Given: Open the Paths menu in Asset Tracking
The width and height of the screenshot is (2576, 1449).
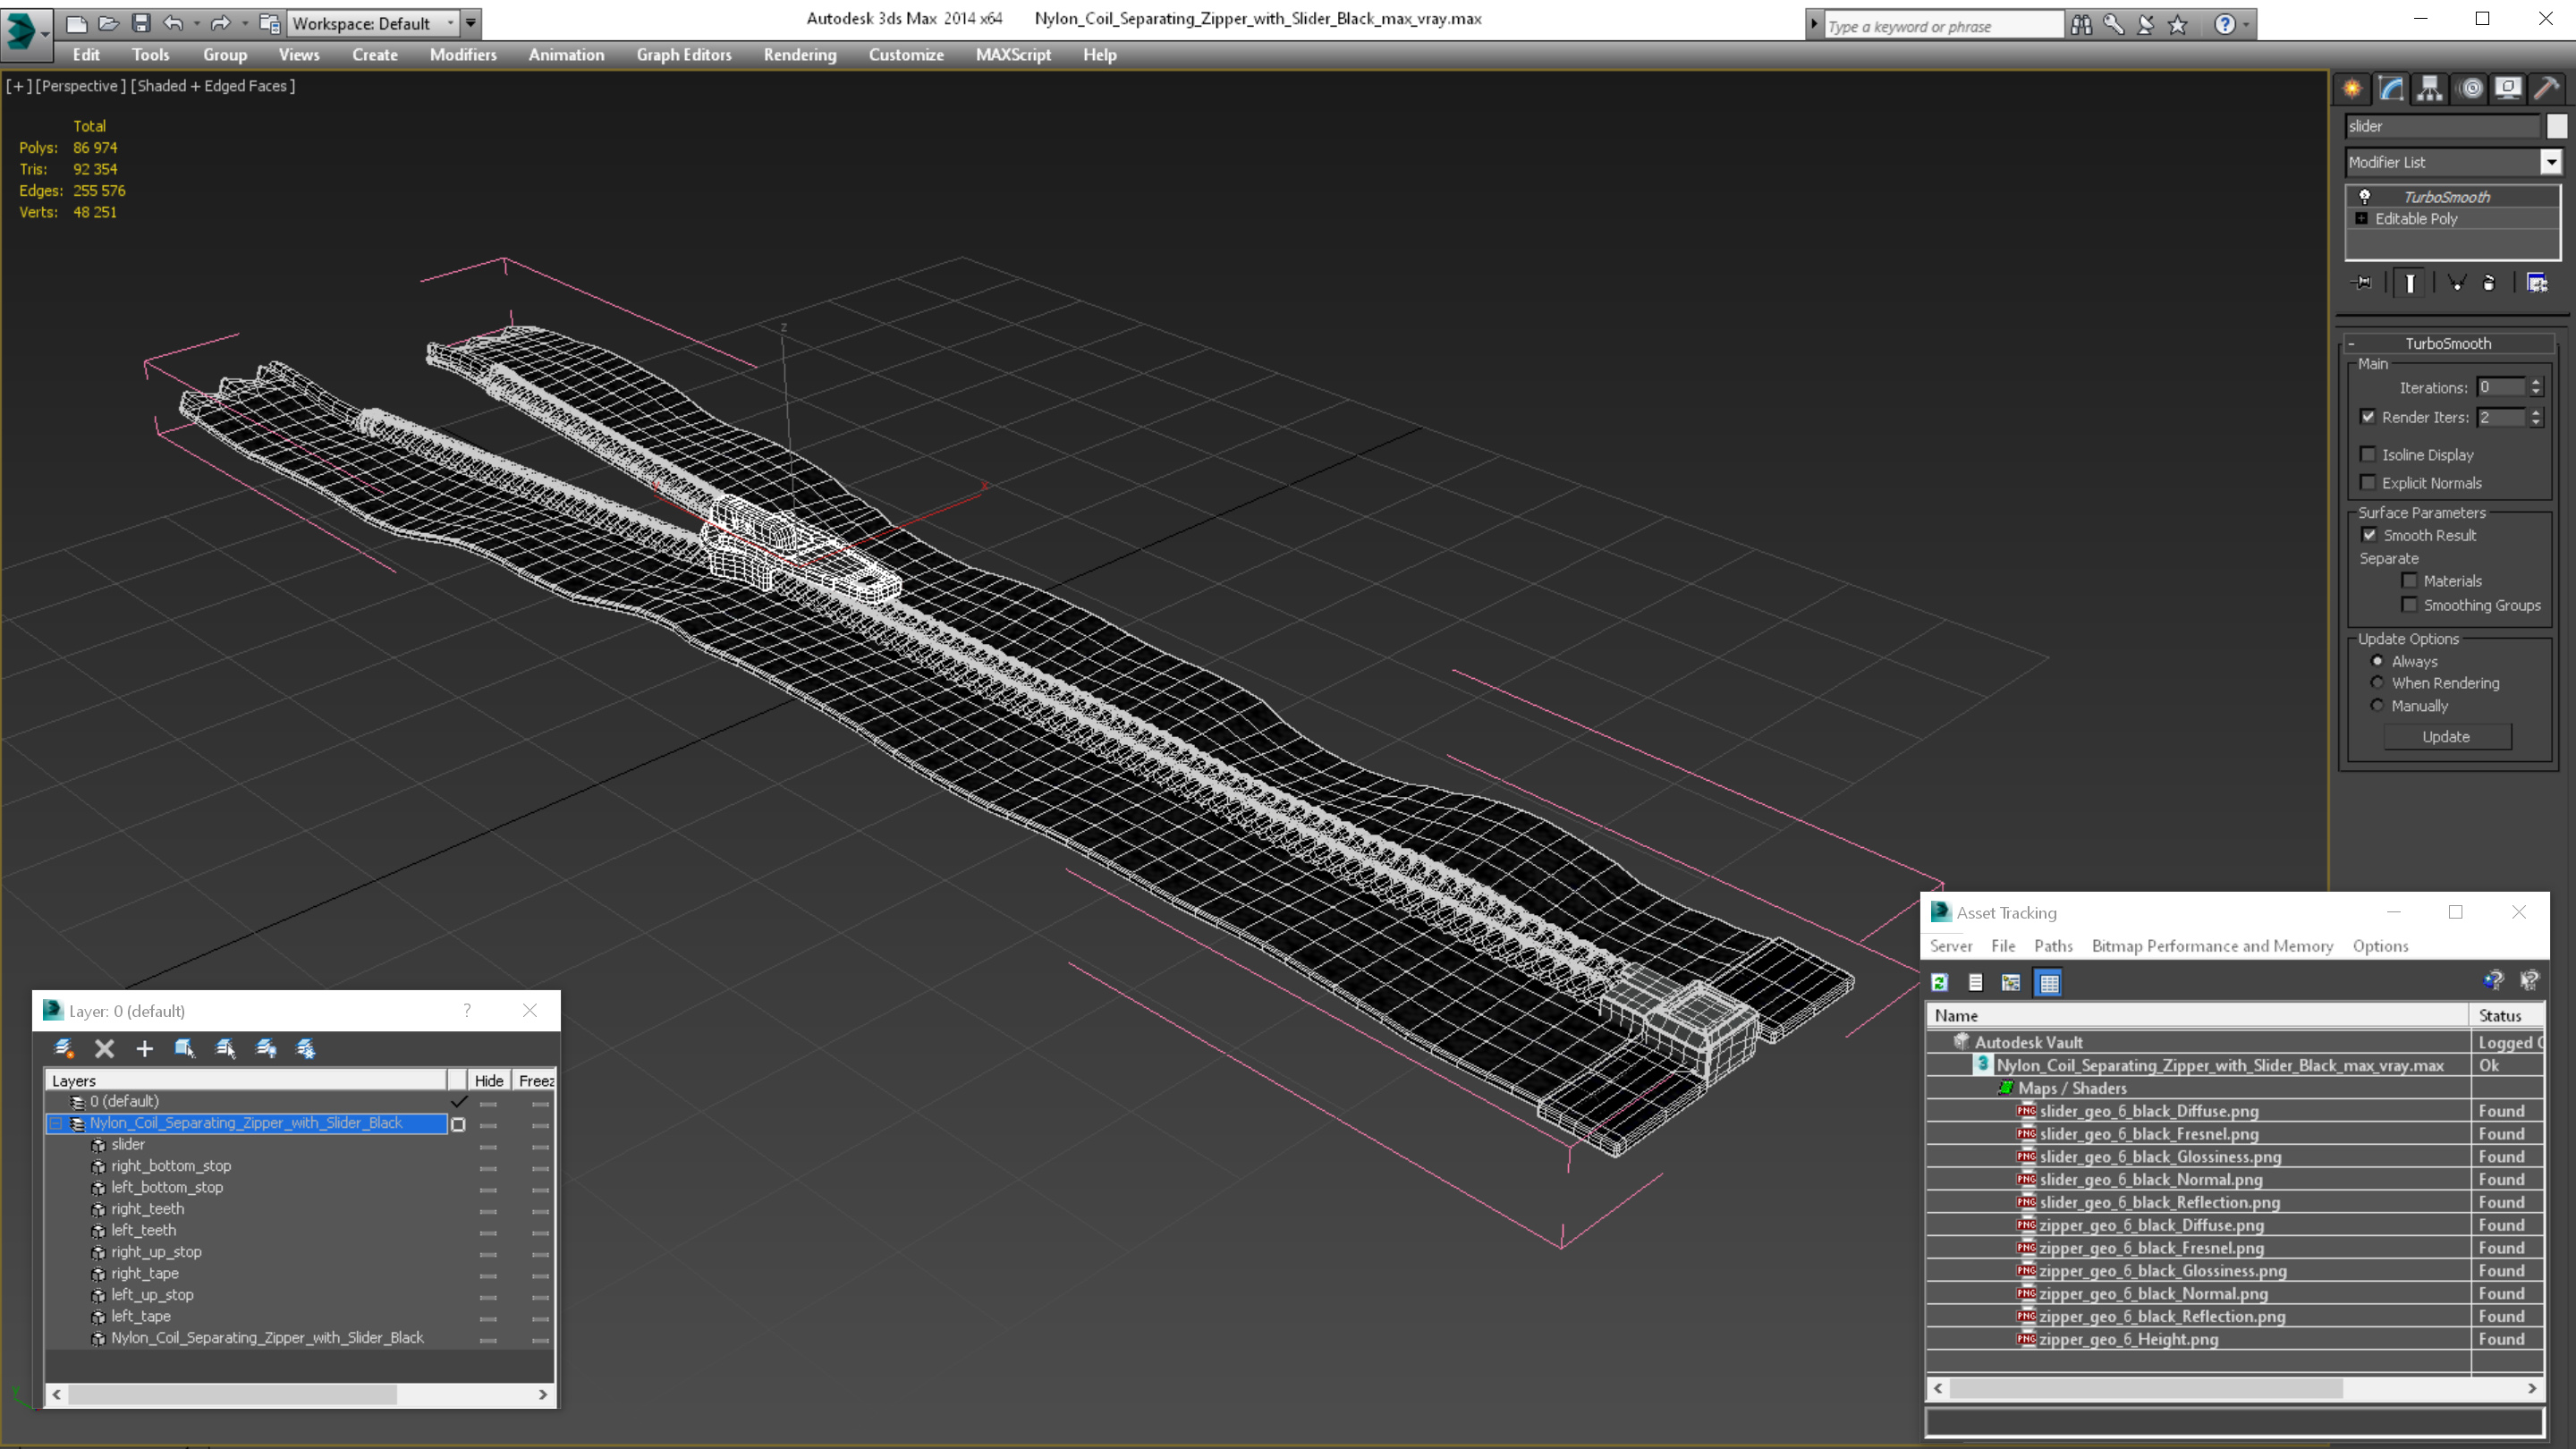Looking at the screenshot, I should (x=2052, y=946).
